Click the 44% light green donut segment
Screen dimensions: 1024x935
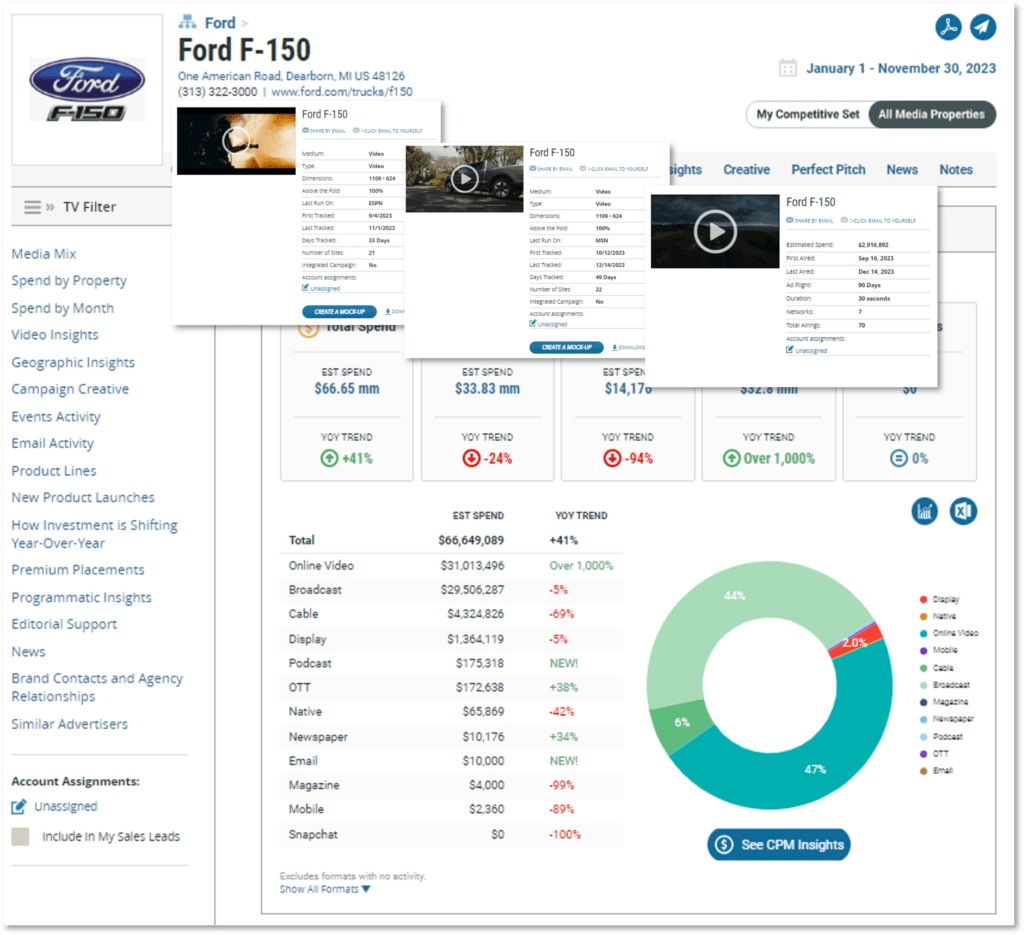point(735,595)
